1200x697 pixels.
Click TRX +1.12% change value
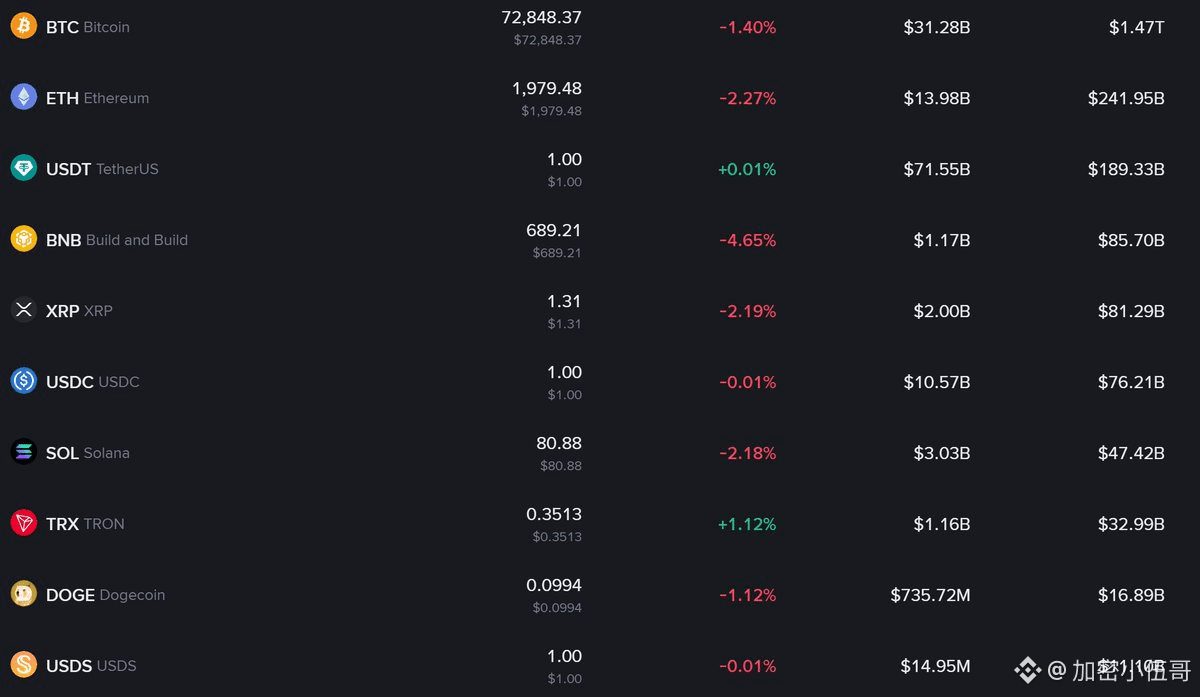[747, 524]
